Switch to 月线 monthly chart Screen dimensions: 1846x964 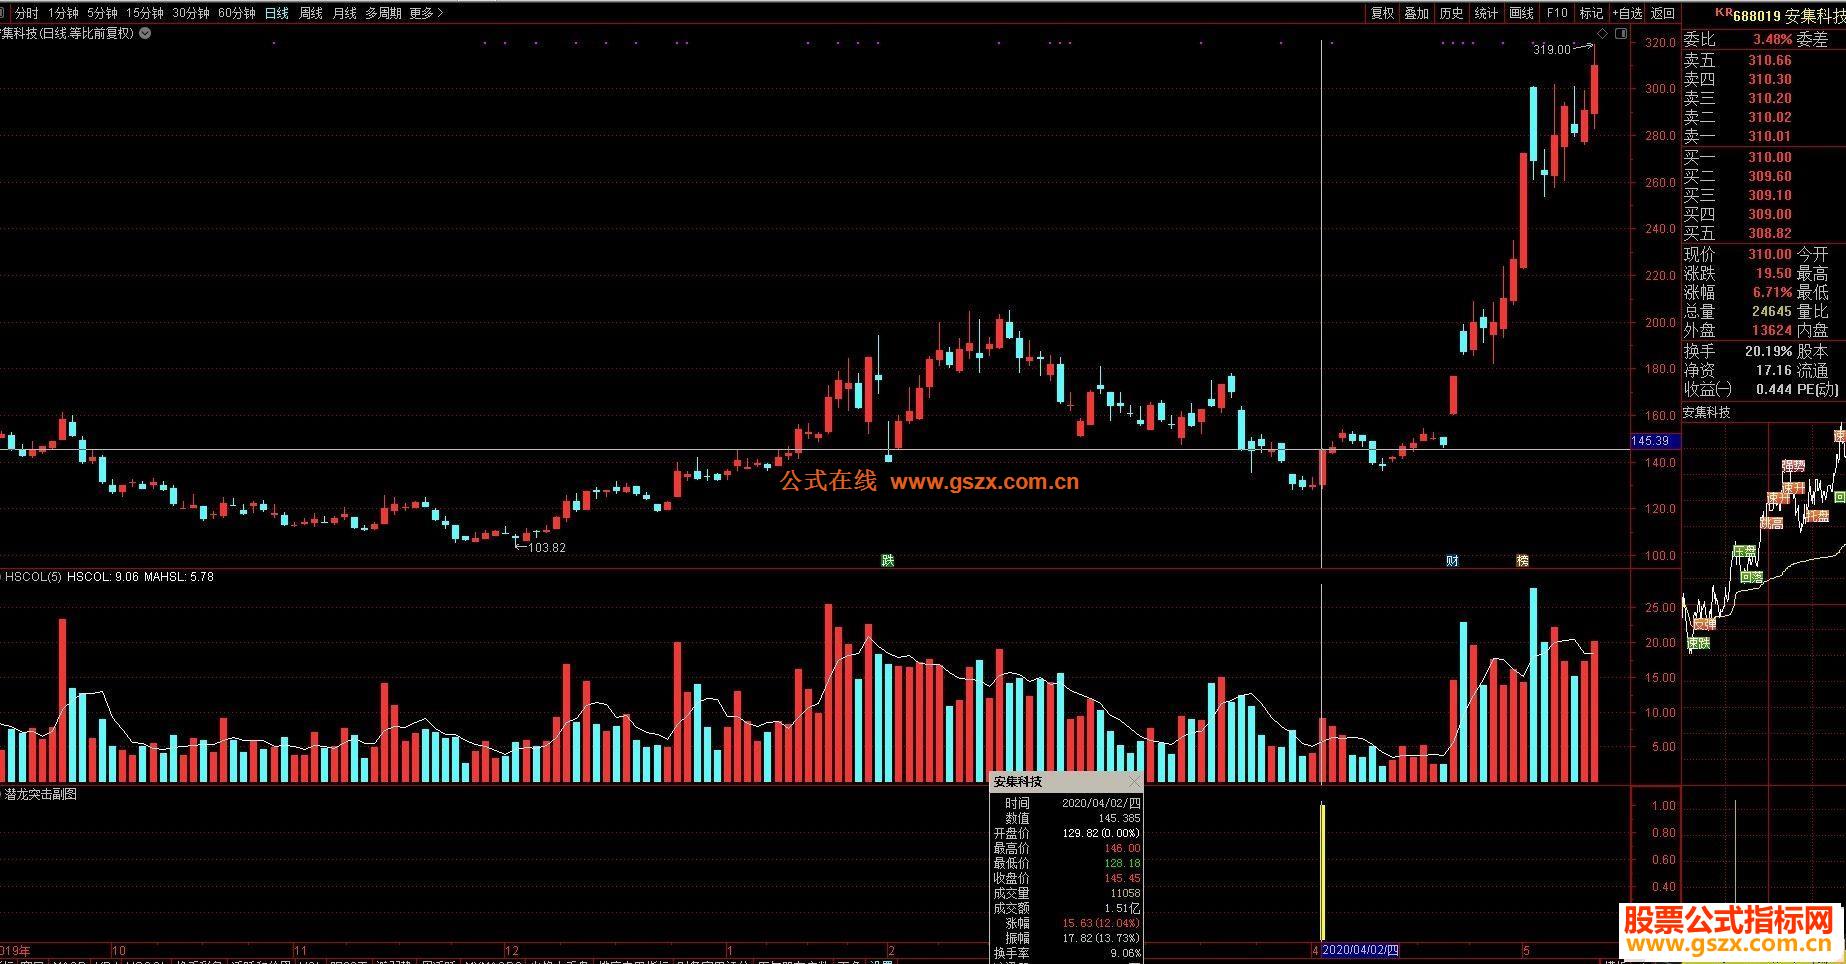pos(344,13)
